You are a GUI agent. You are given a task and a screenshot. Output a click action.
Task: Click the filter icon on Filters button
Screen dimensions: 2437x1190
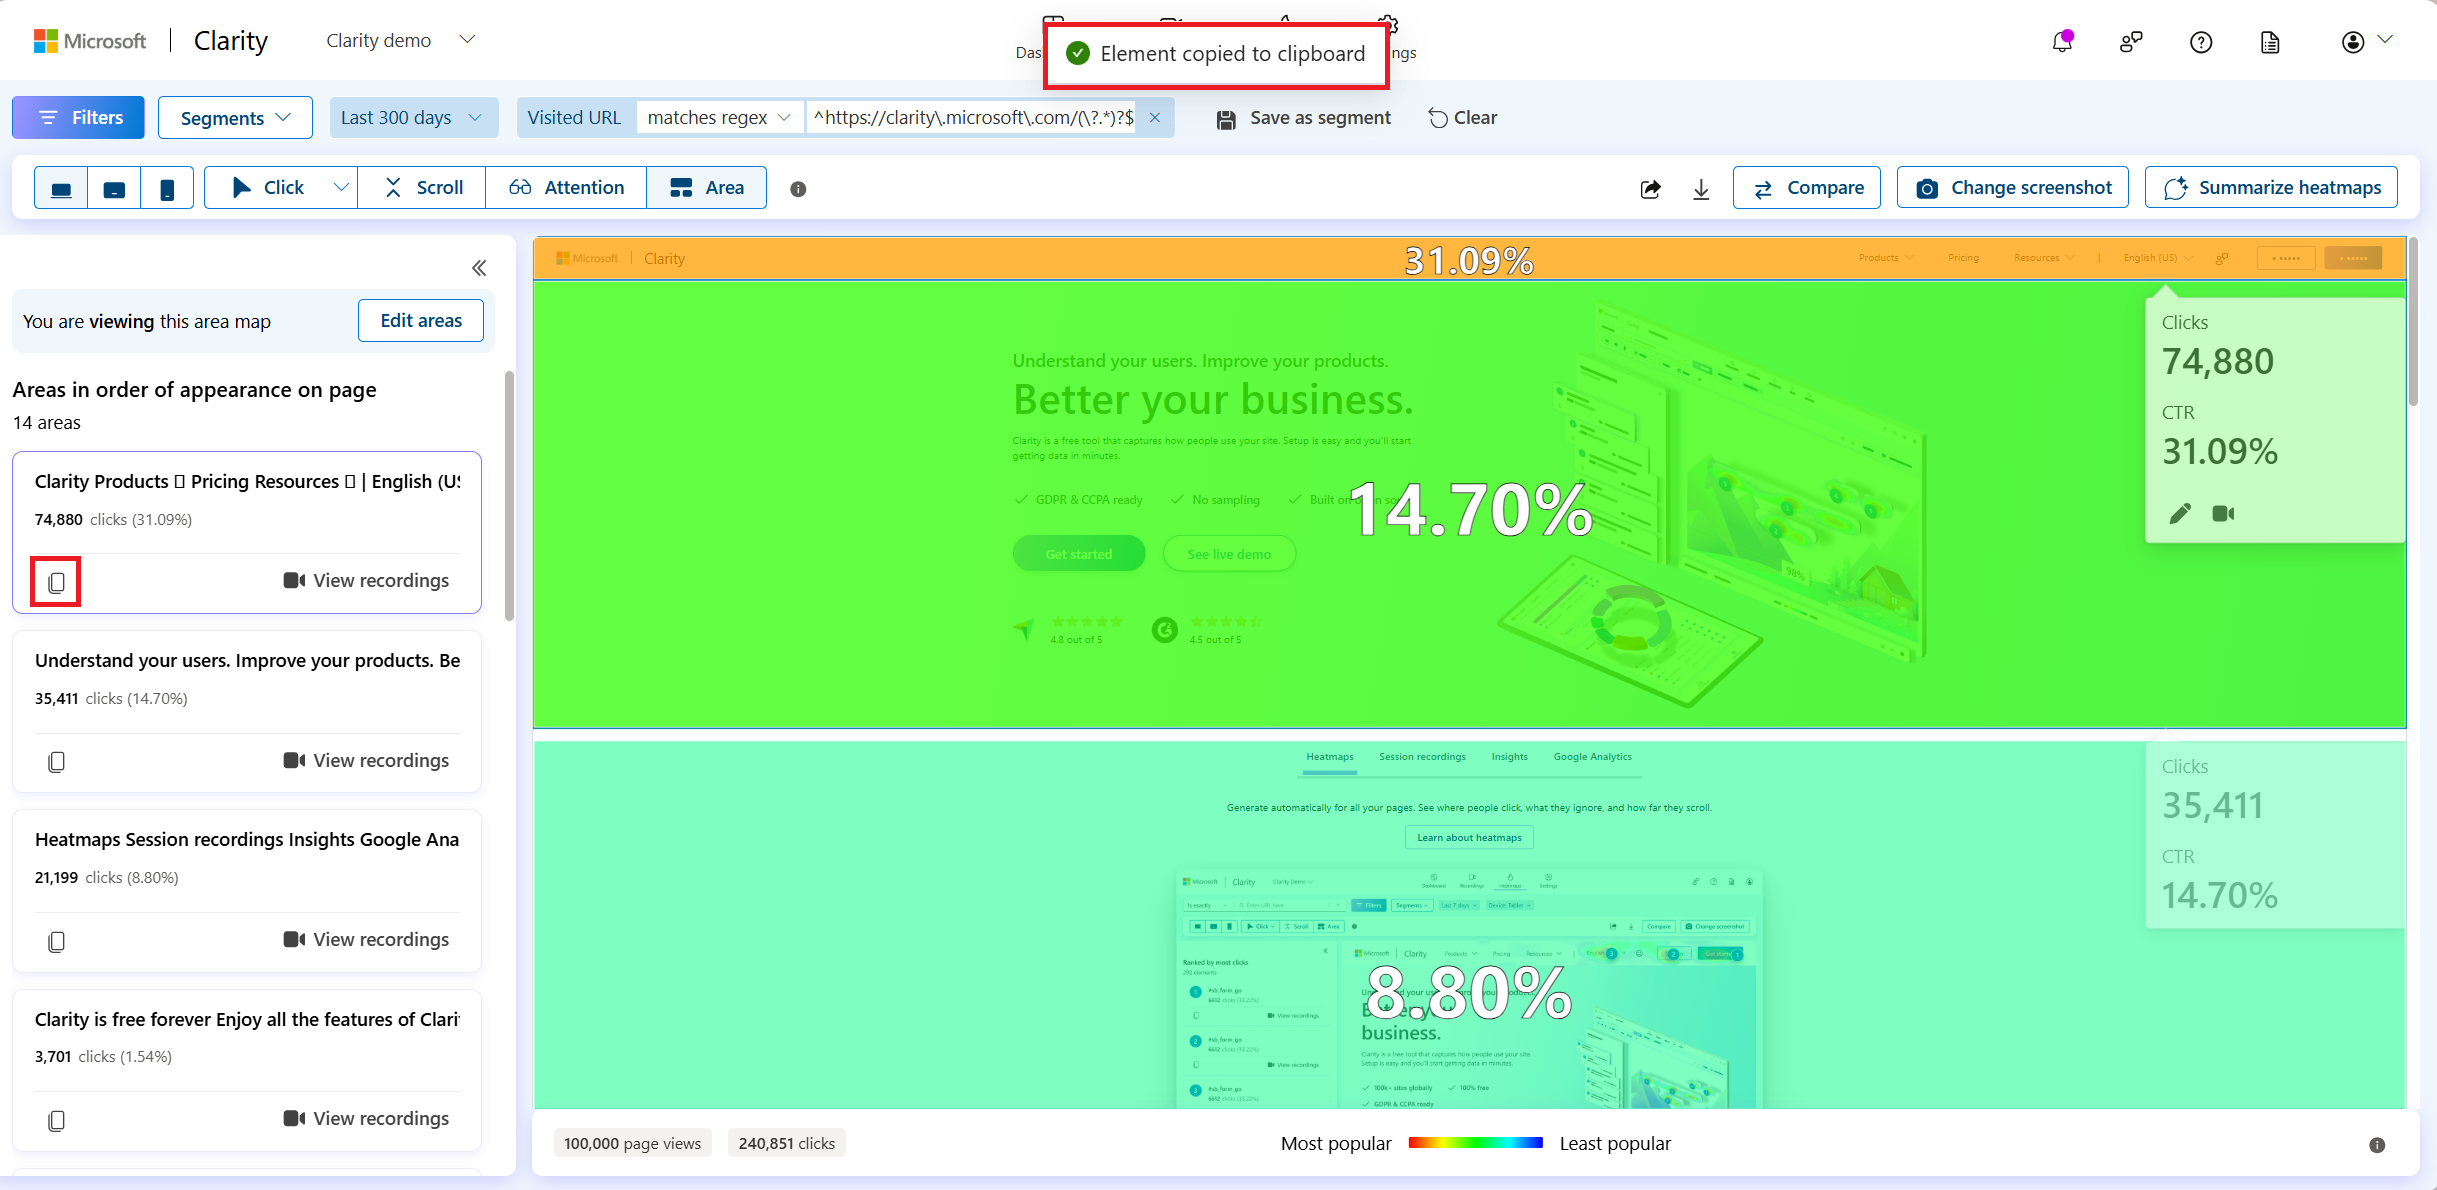[48, 118]
